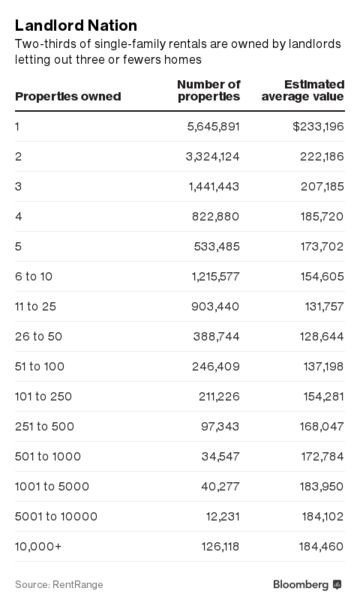Select the 26 to 50 row label
This screenshot has width=360, height=606.
(39, 336)
